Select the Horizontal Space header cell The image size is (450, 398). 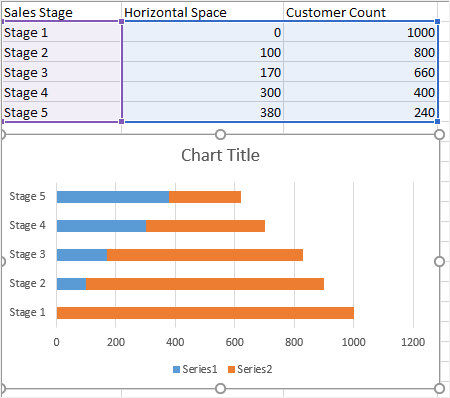click(x=203, y=12)
